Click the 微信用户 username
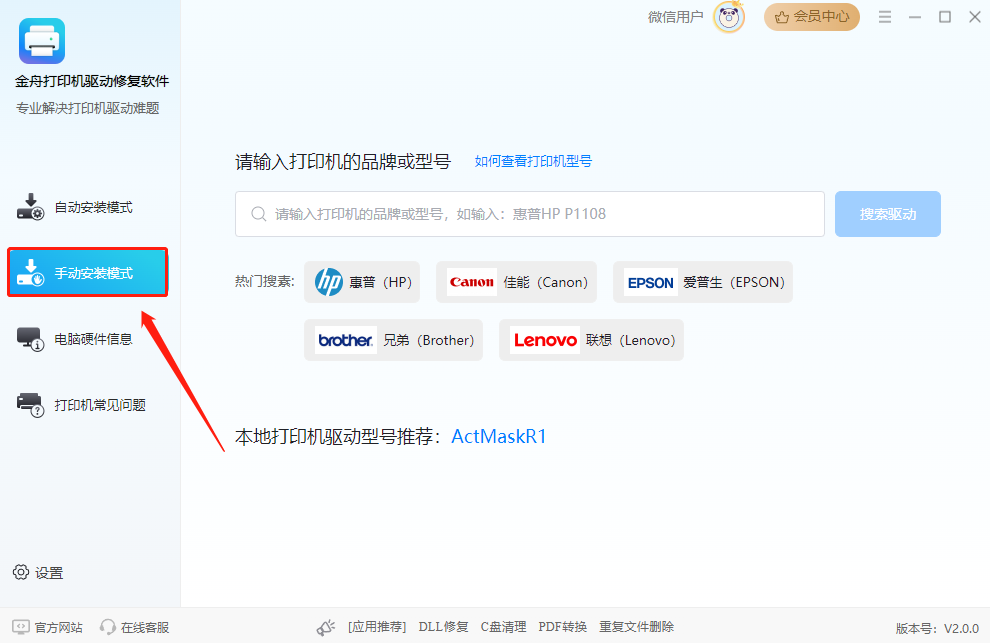Viewport: 990px width, 643px height. pyautogui.click(x=675, y=17)
